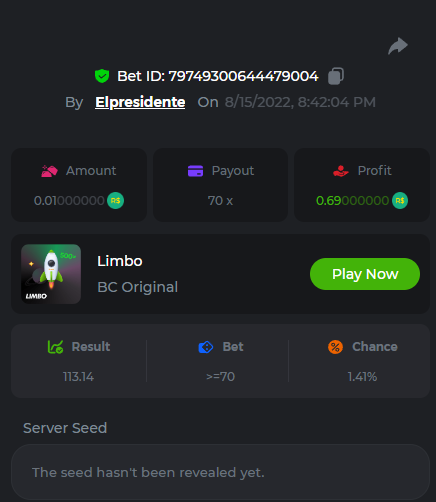This screenshot has height=502, width=436.
Task: Click the green Result chart icon
Action: point(55,347)
